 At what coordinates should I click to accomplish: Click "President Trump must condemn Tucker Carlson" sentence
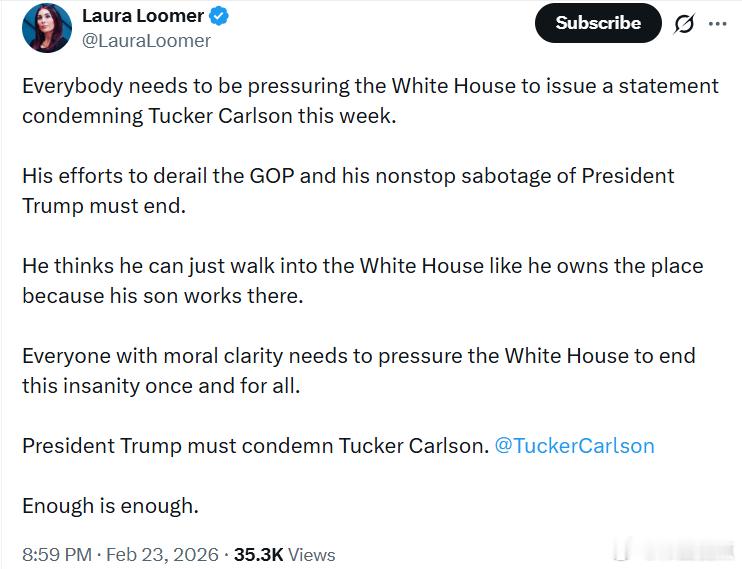click(x=255, y=445)
